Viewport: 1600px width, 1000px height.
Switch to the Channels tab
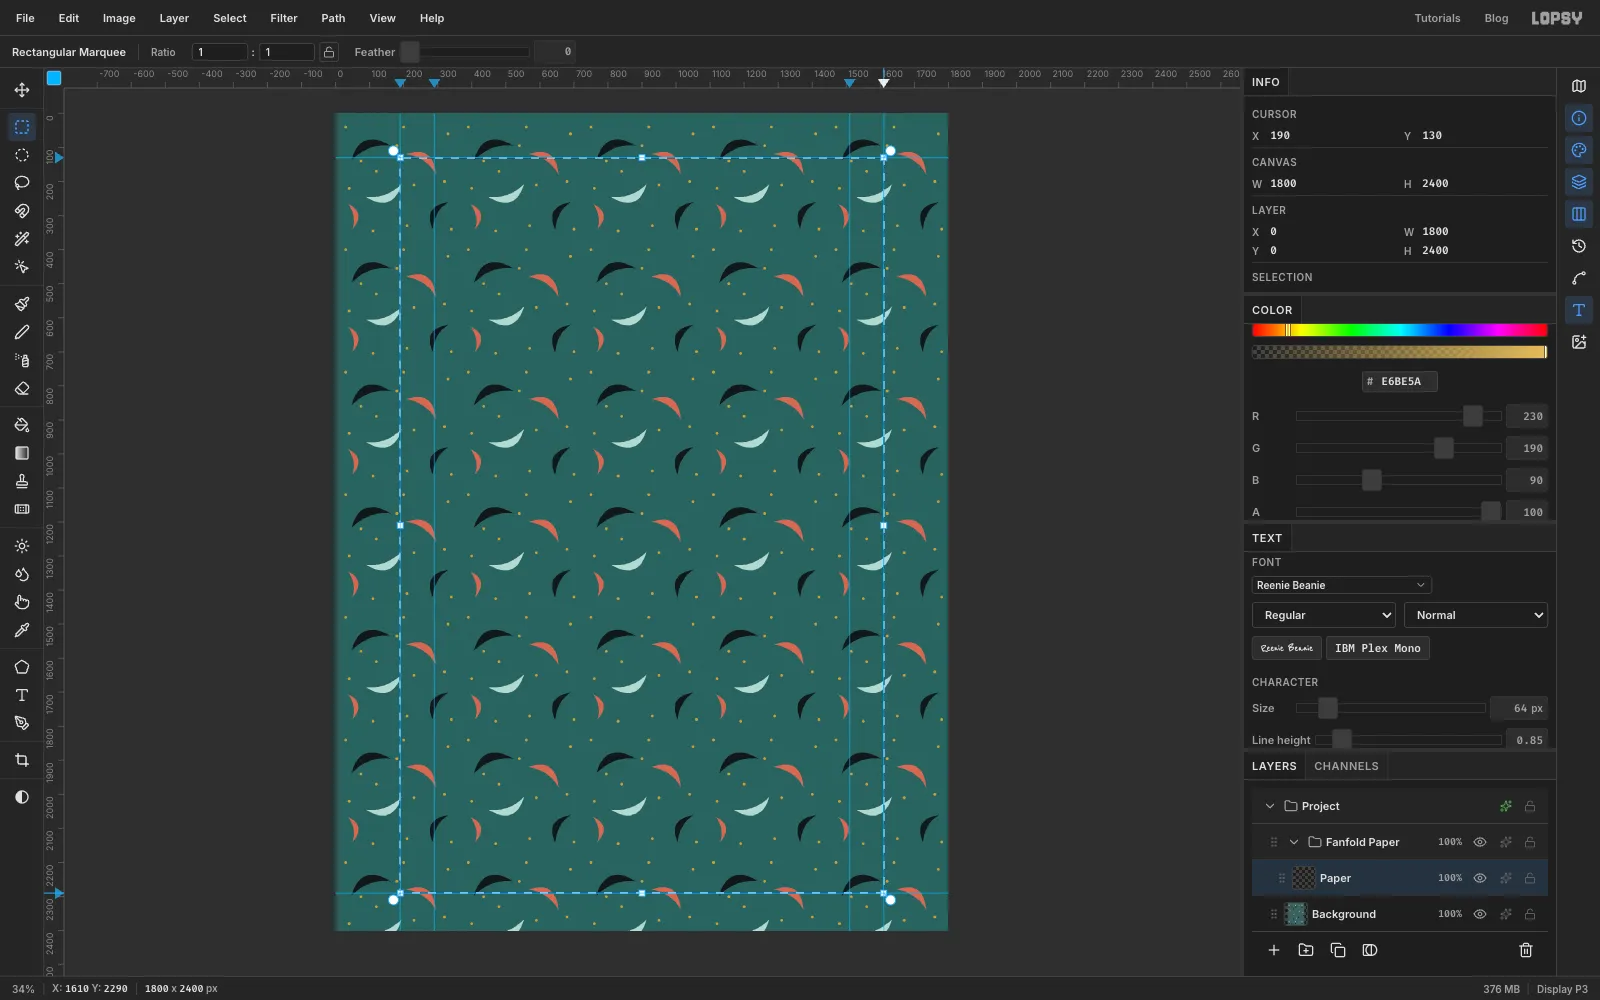(1346, 766)
